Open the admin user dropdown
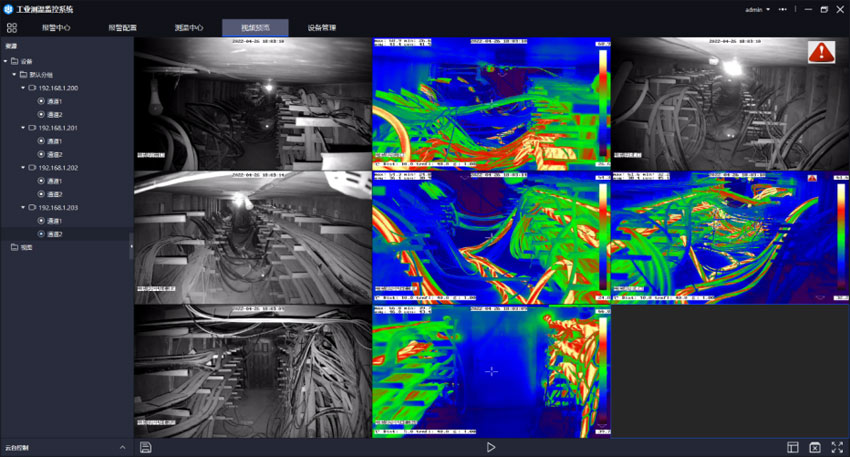Image resolution: width=850 pixels, height=457 pixels. [x=757, y=9]
